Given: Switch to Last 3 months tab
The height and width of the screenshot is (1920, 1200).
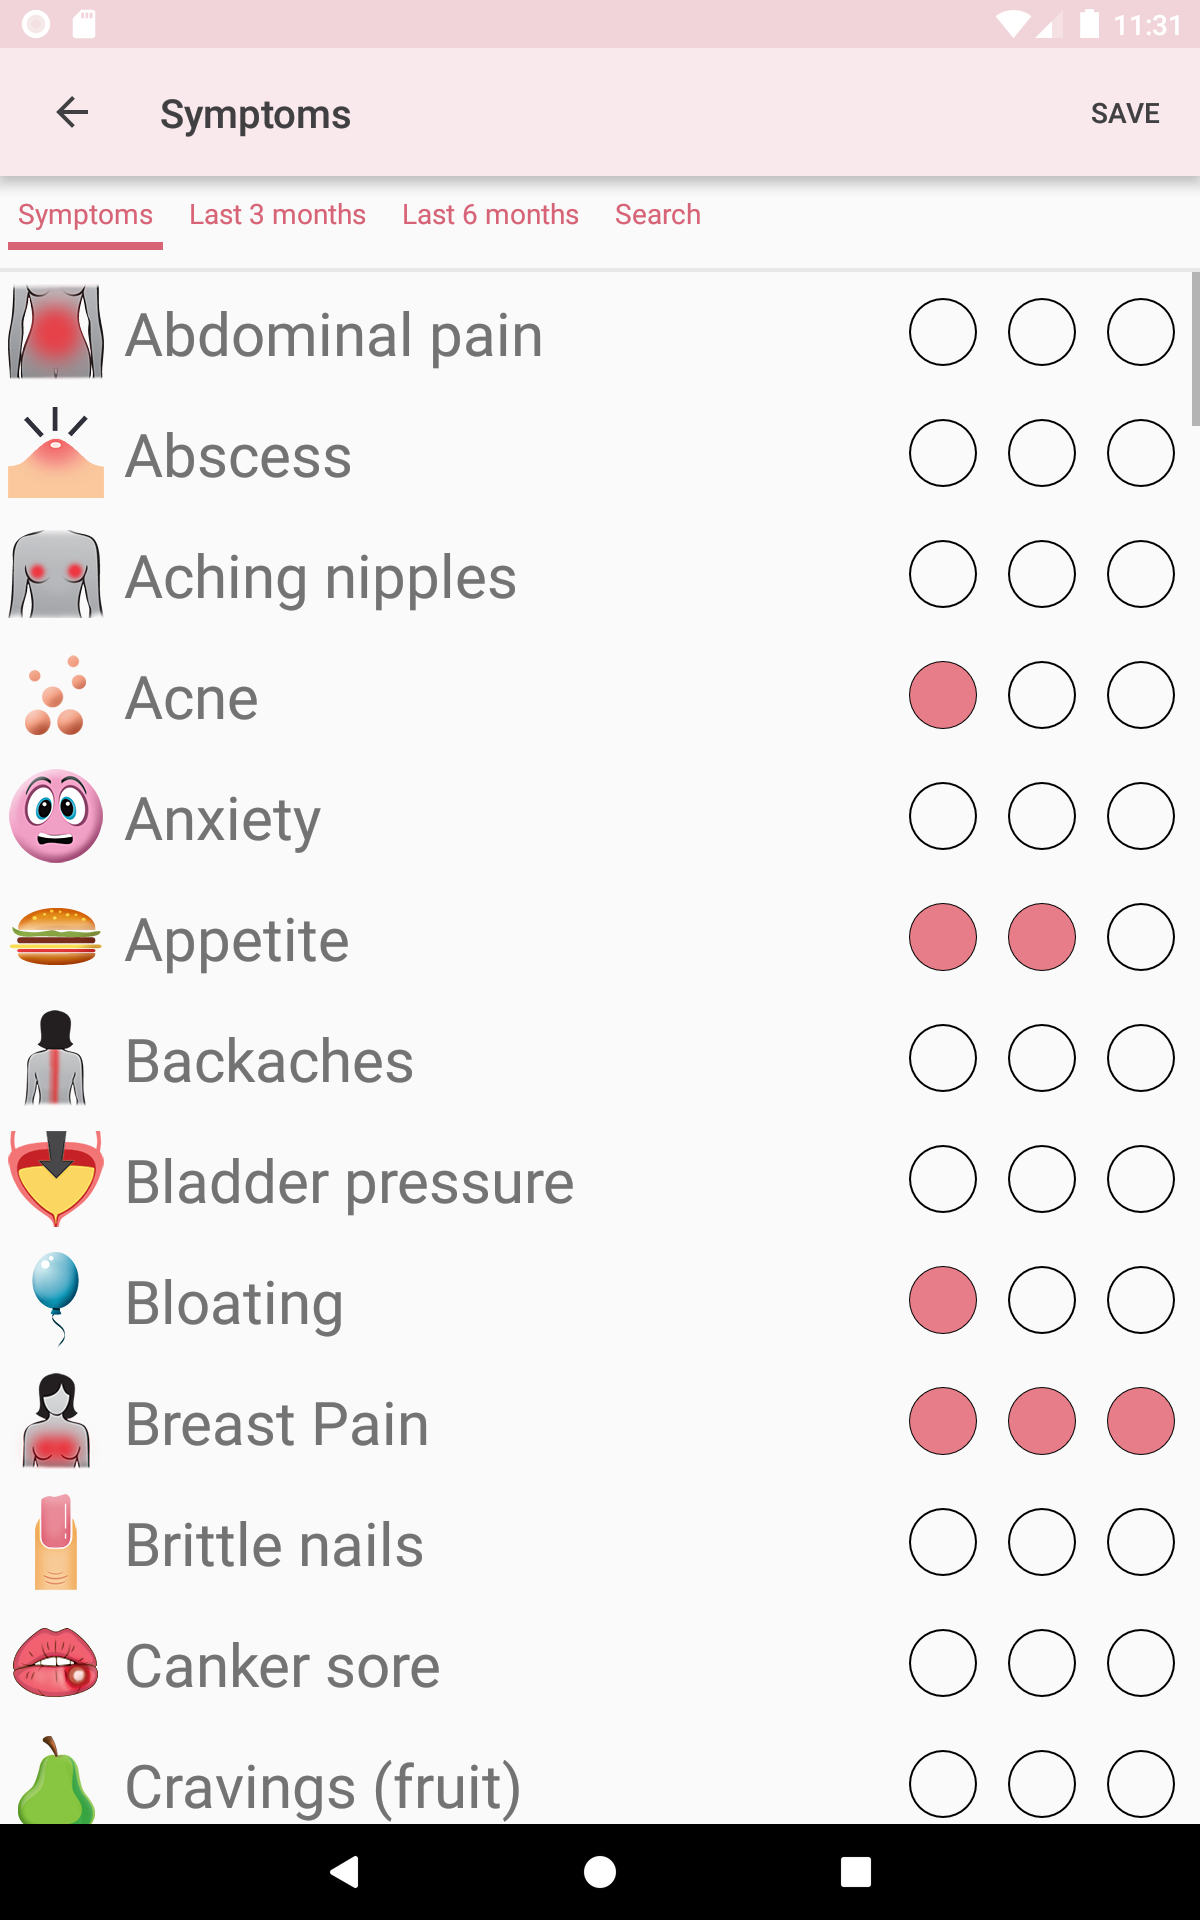Looking at the screenshot, I should [277, 215].
